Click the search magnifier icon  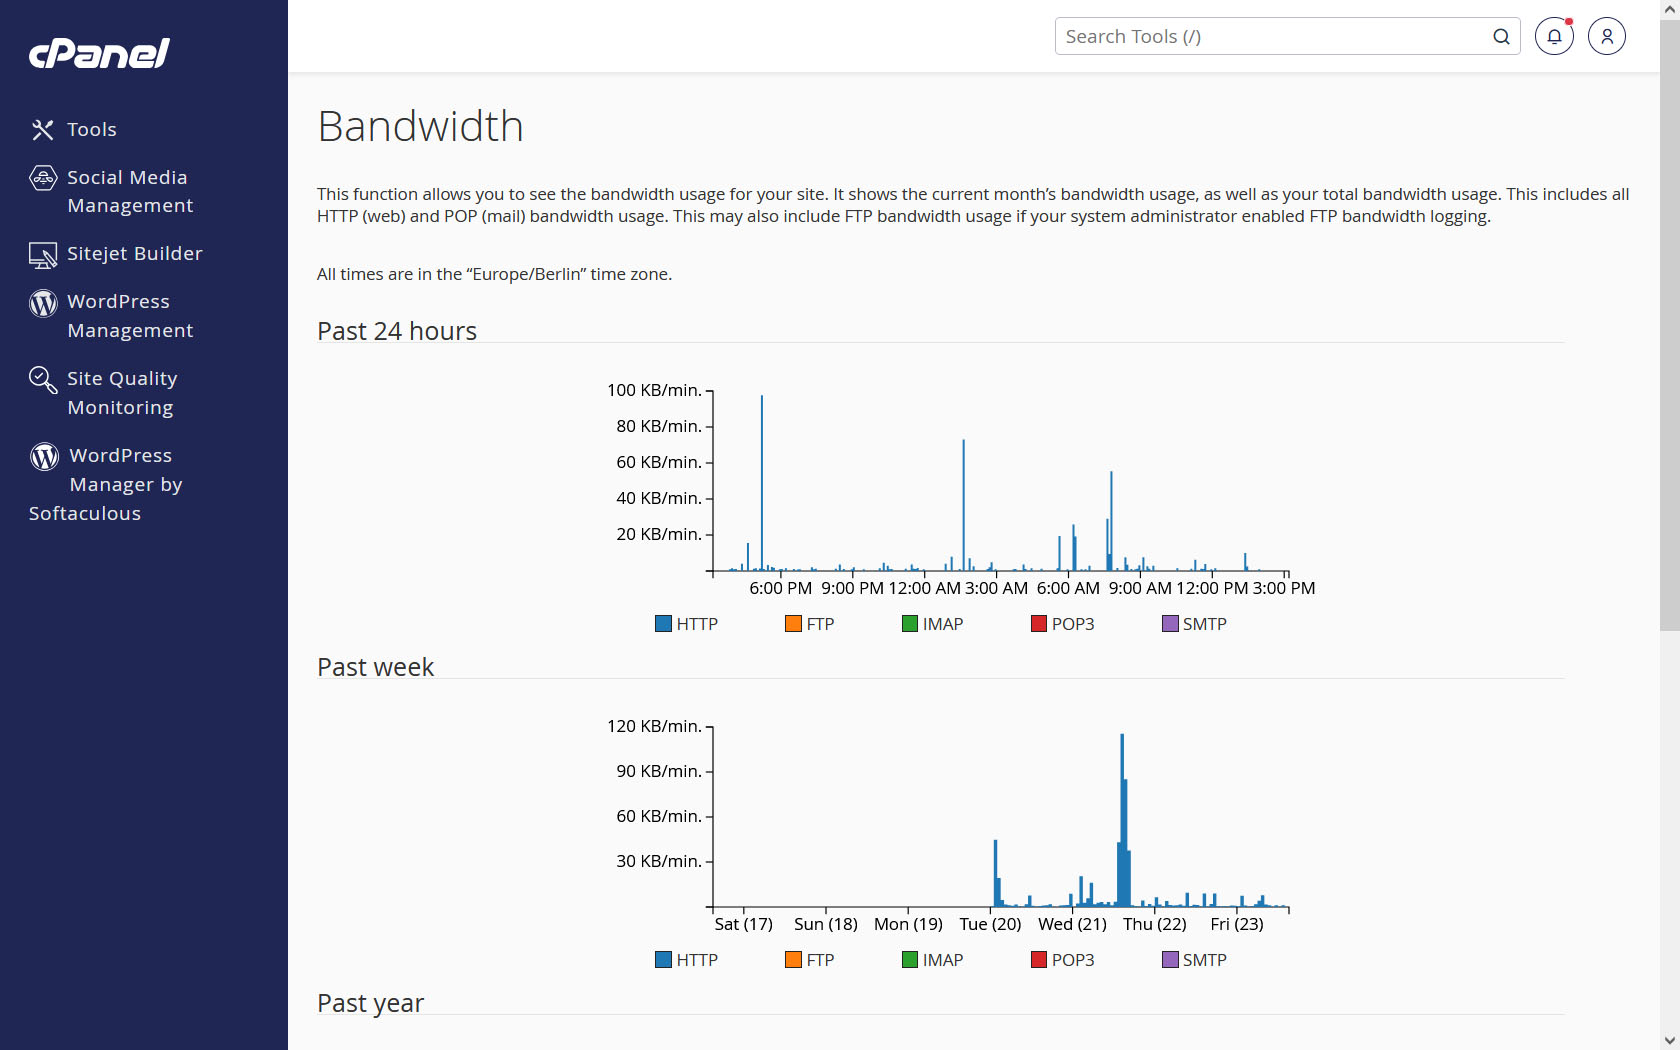point(1501,37)
